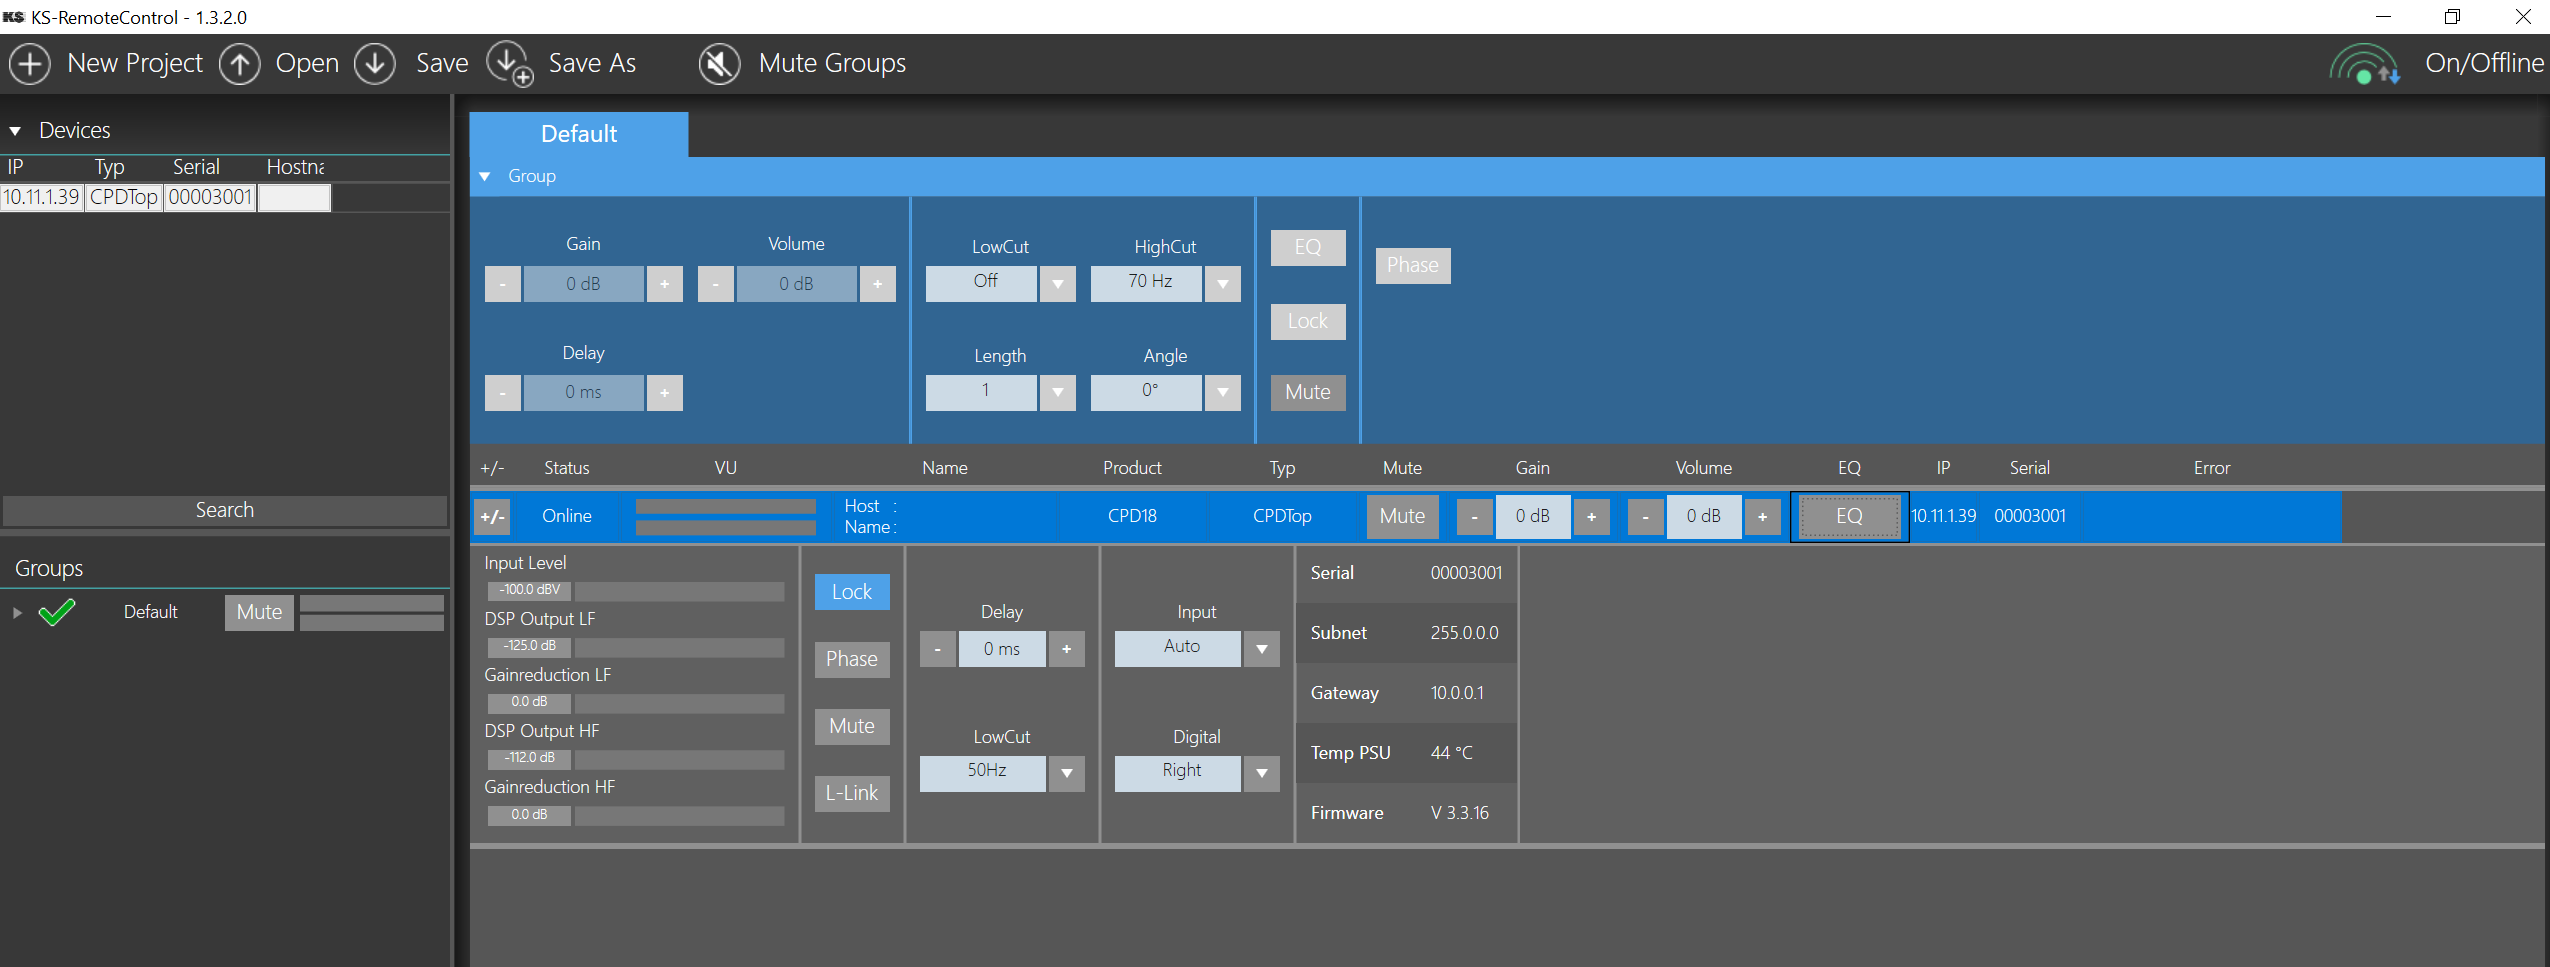Switch to the Default tab

(578, 134)
